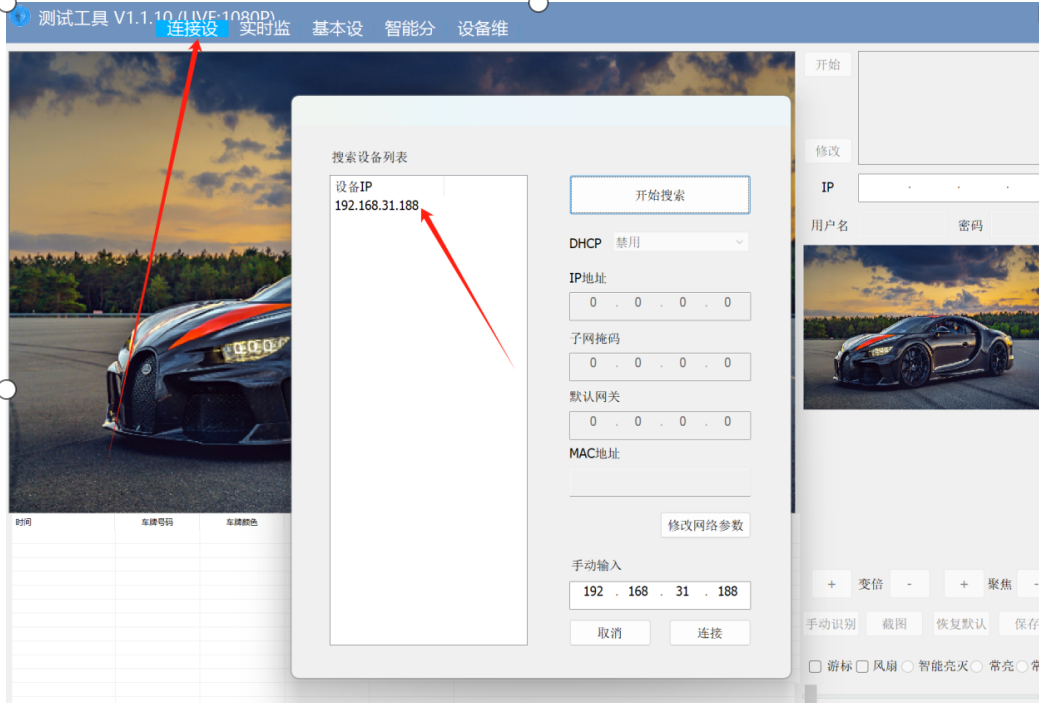Click the 默认网关 input field
Image resolution: width=1039 pixels, height=703 pixels.
click(x=660, y=425)
